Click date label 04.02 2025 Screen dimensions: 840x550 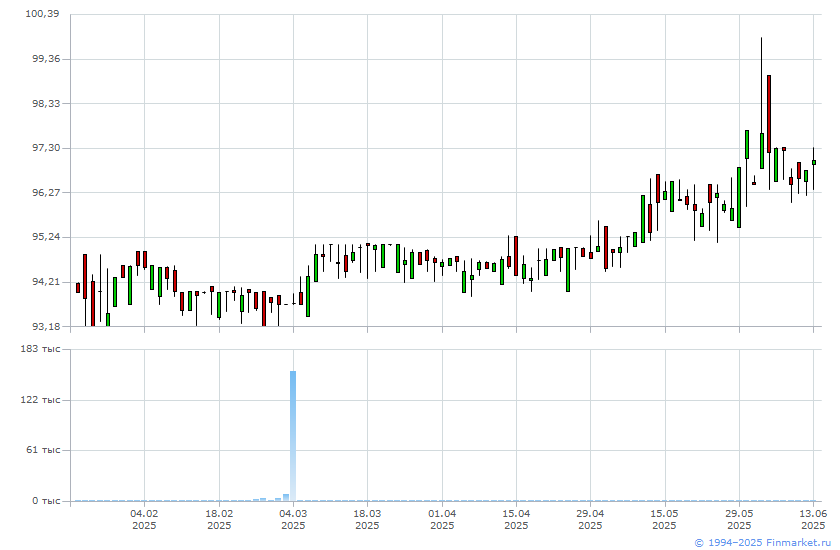(x=144, y=519)
